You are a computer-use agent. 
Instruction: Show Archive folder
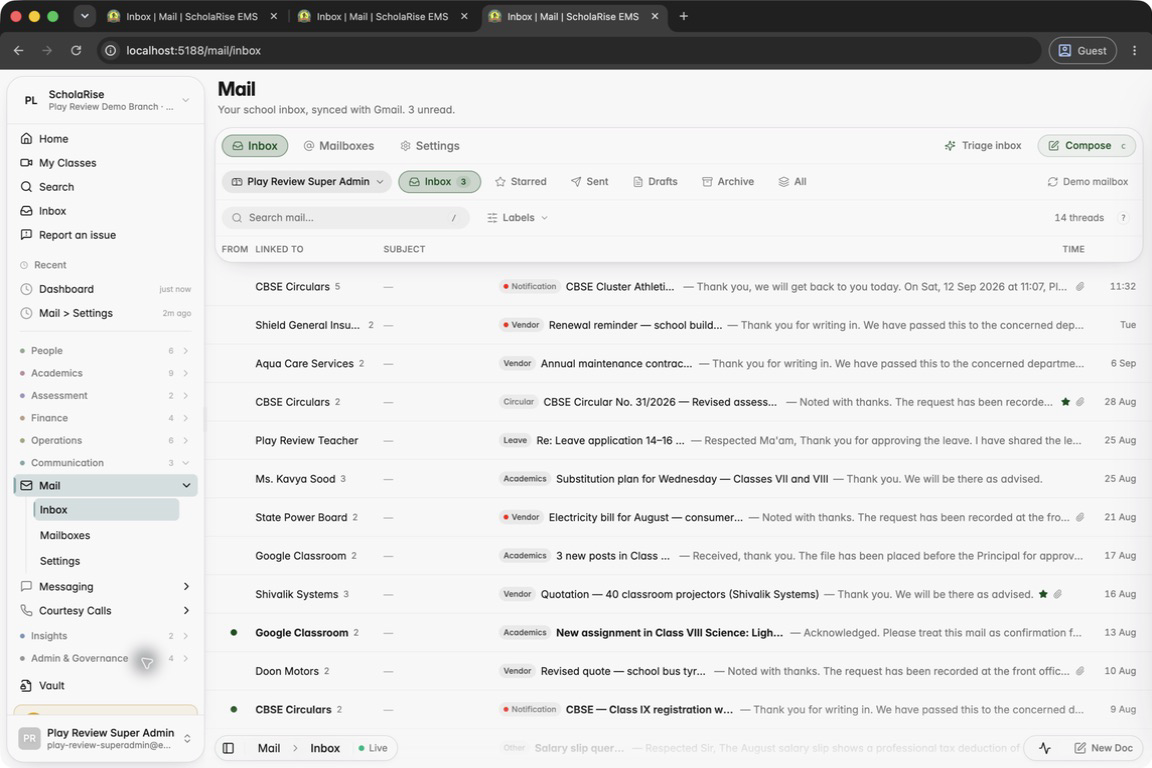pos(728,182)
